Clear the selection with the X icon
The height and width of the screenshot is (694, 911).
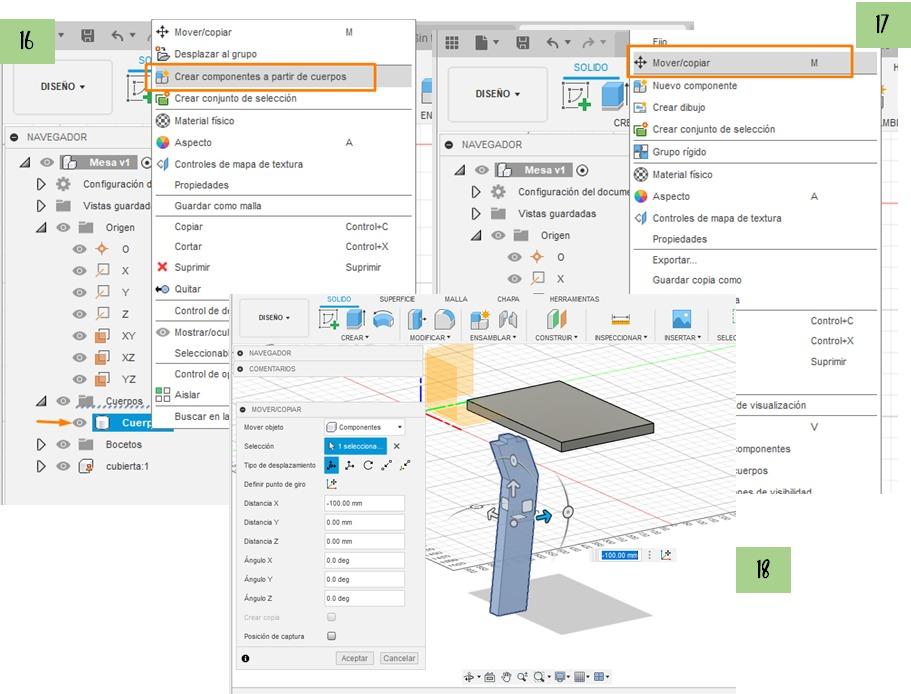click(x=397, y=446)
